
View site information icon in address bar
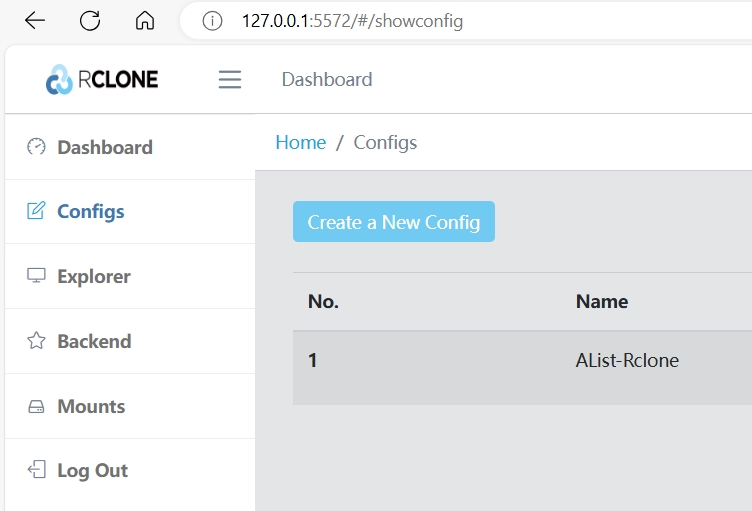click(x=212, y=21)
